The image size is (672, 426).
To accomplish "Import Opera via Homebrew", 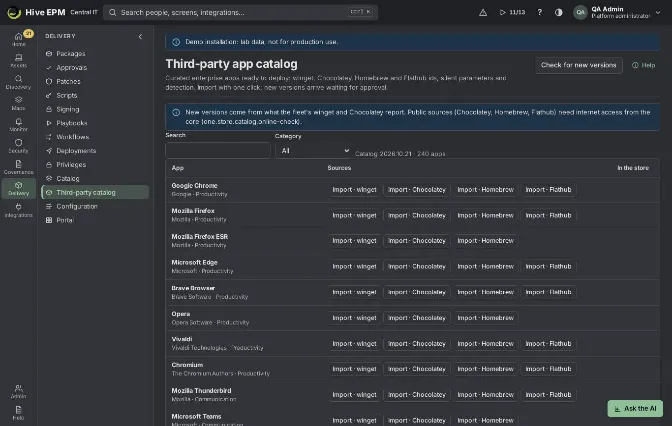I will point(485,318).
